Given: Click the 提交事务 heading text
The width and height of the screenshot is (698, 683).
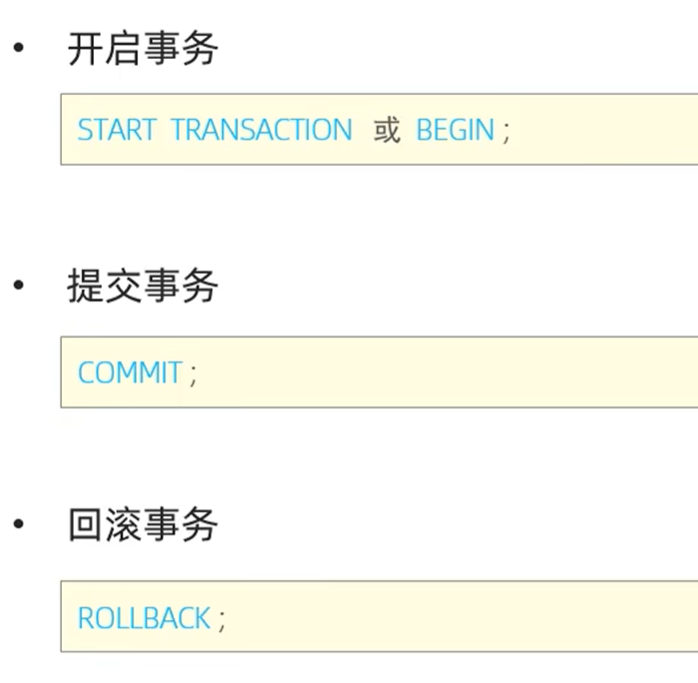Looking at the screenshot, I should 142,286.
